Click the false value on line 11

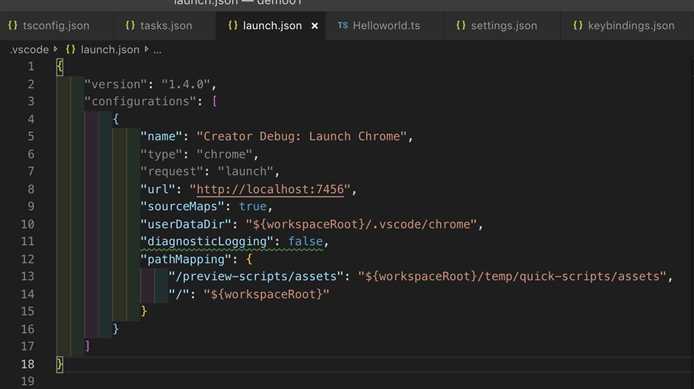click(x=305, y=241)
